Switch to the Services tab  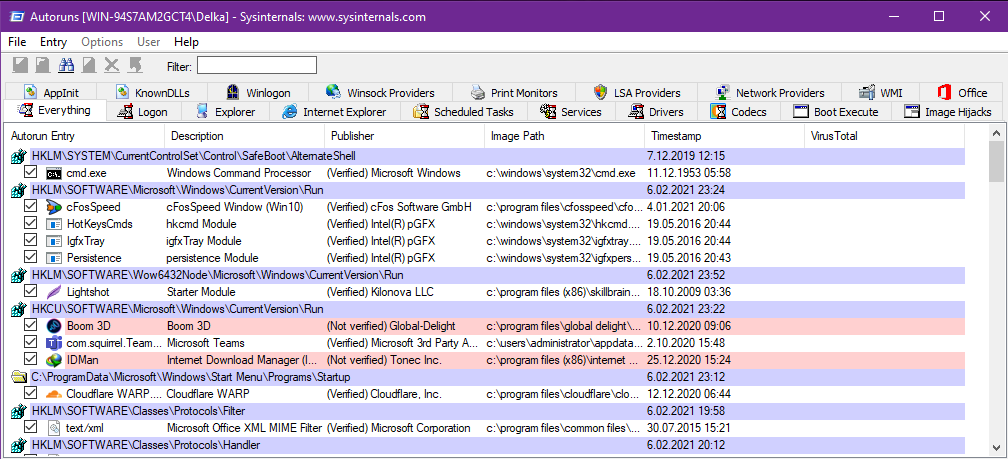572,112
